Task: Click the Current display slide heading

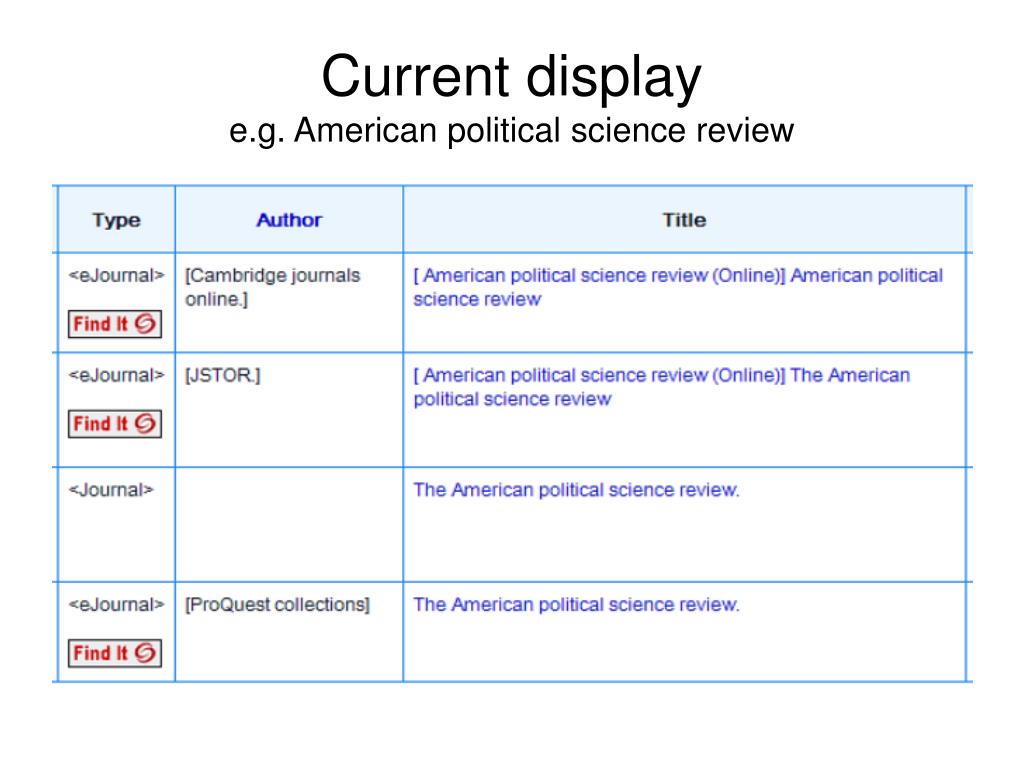Action: point(511,77)
